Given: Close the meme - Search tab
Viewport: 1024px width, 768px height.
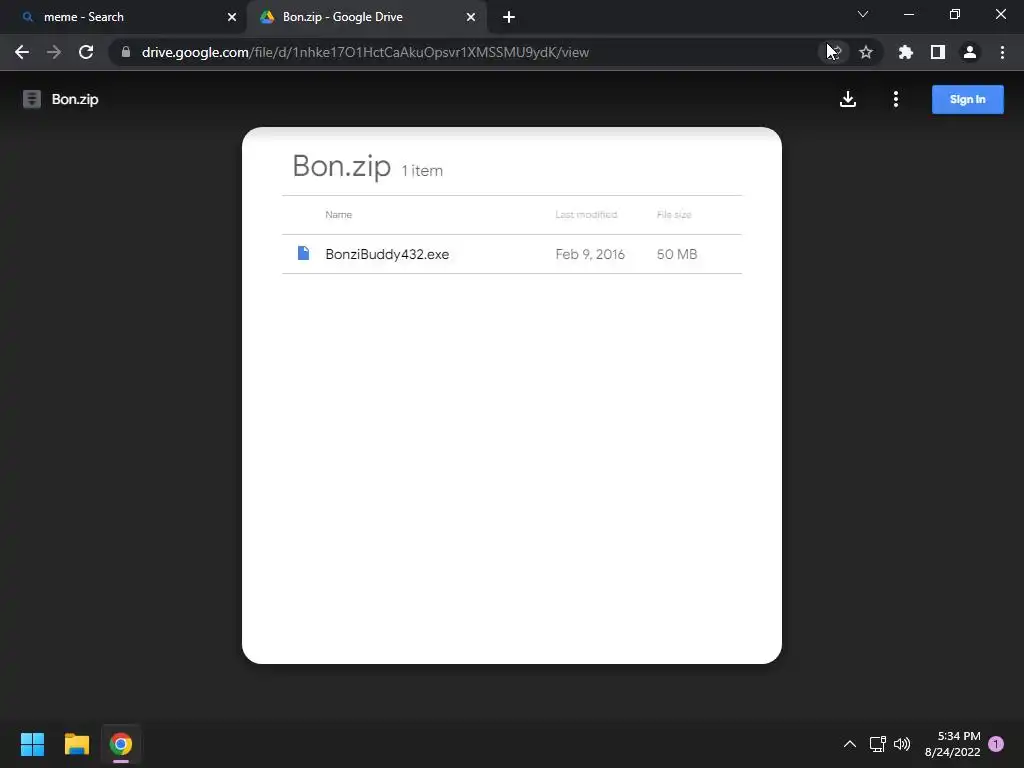Looking at the screenshot, I should coord(232,17).
